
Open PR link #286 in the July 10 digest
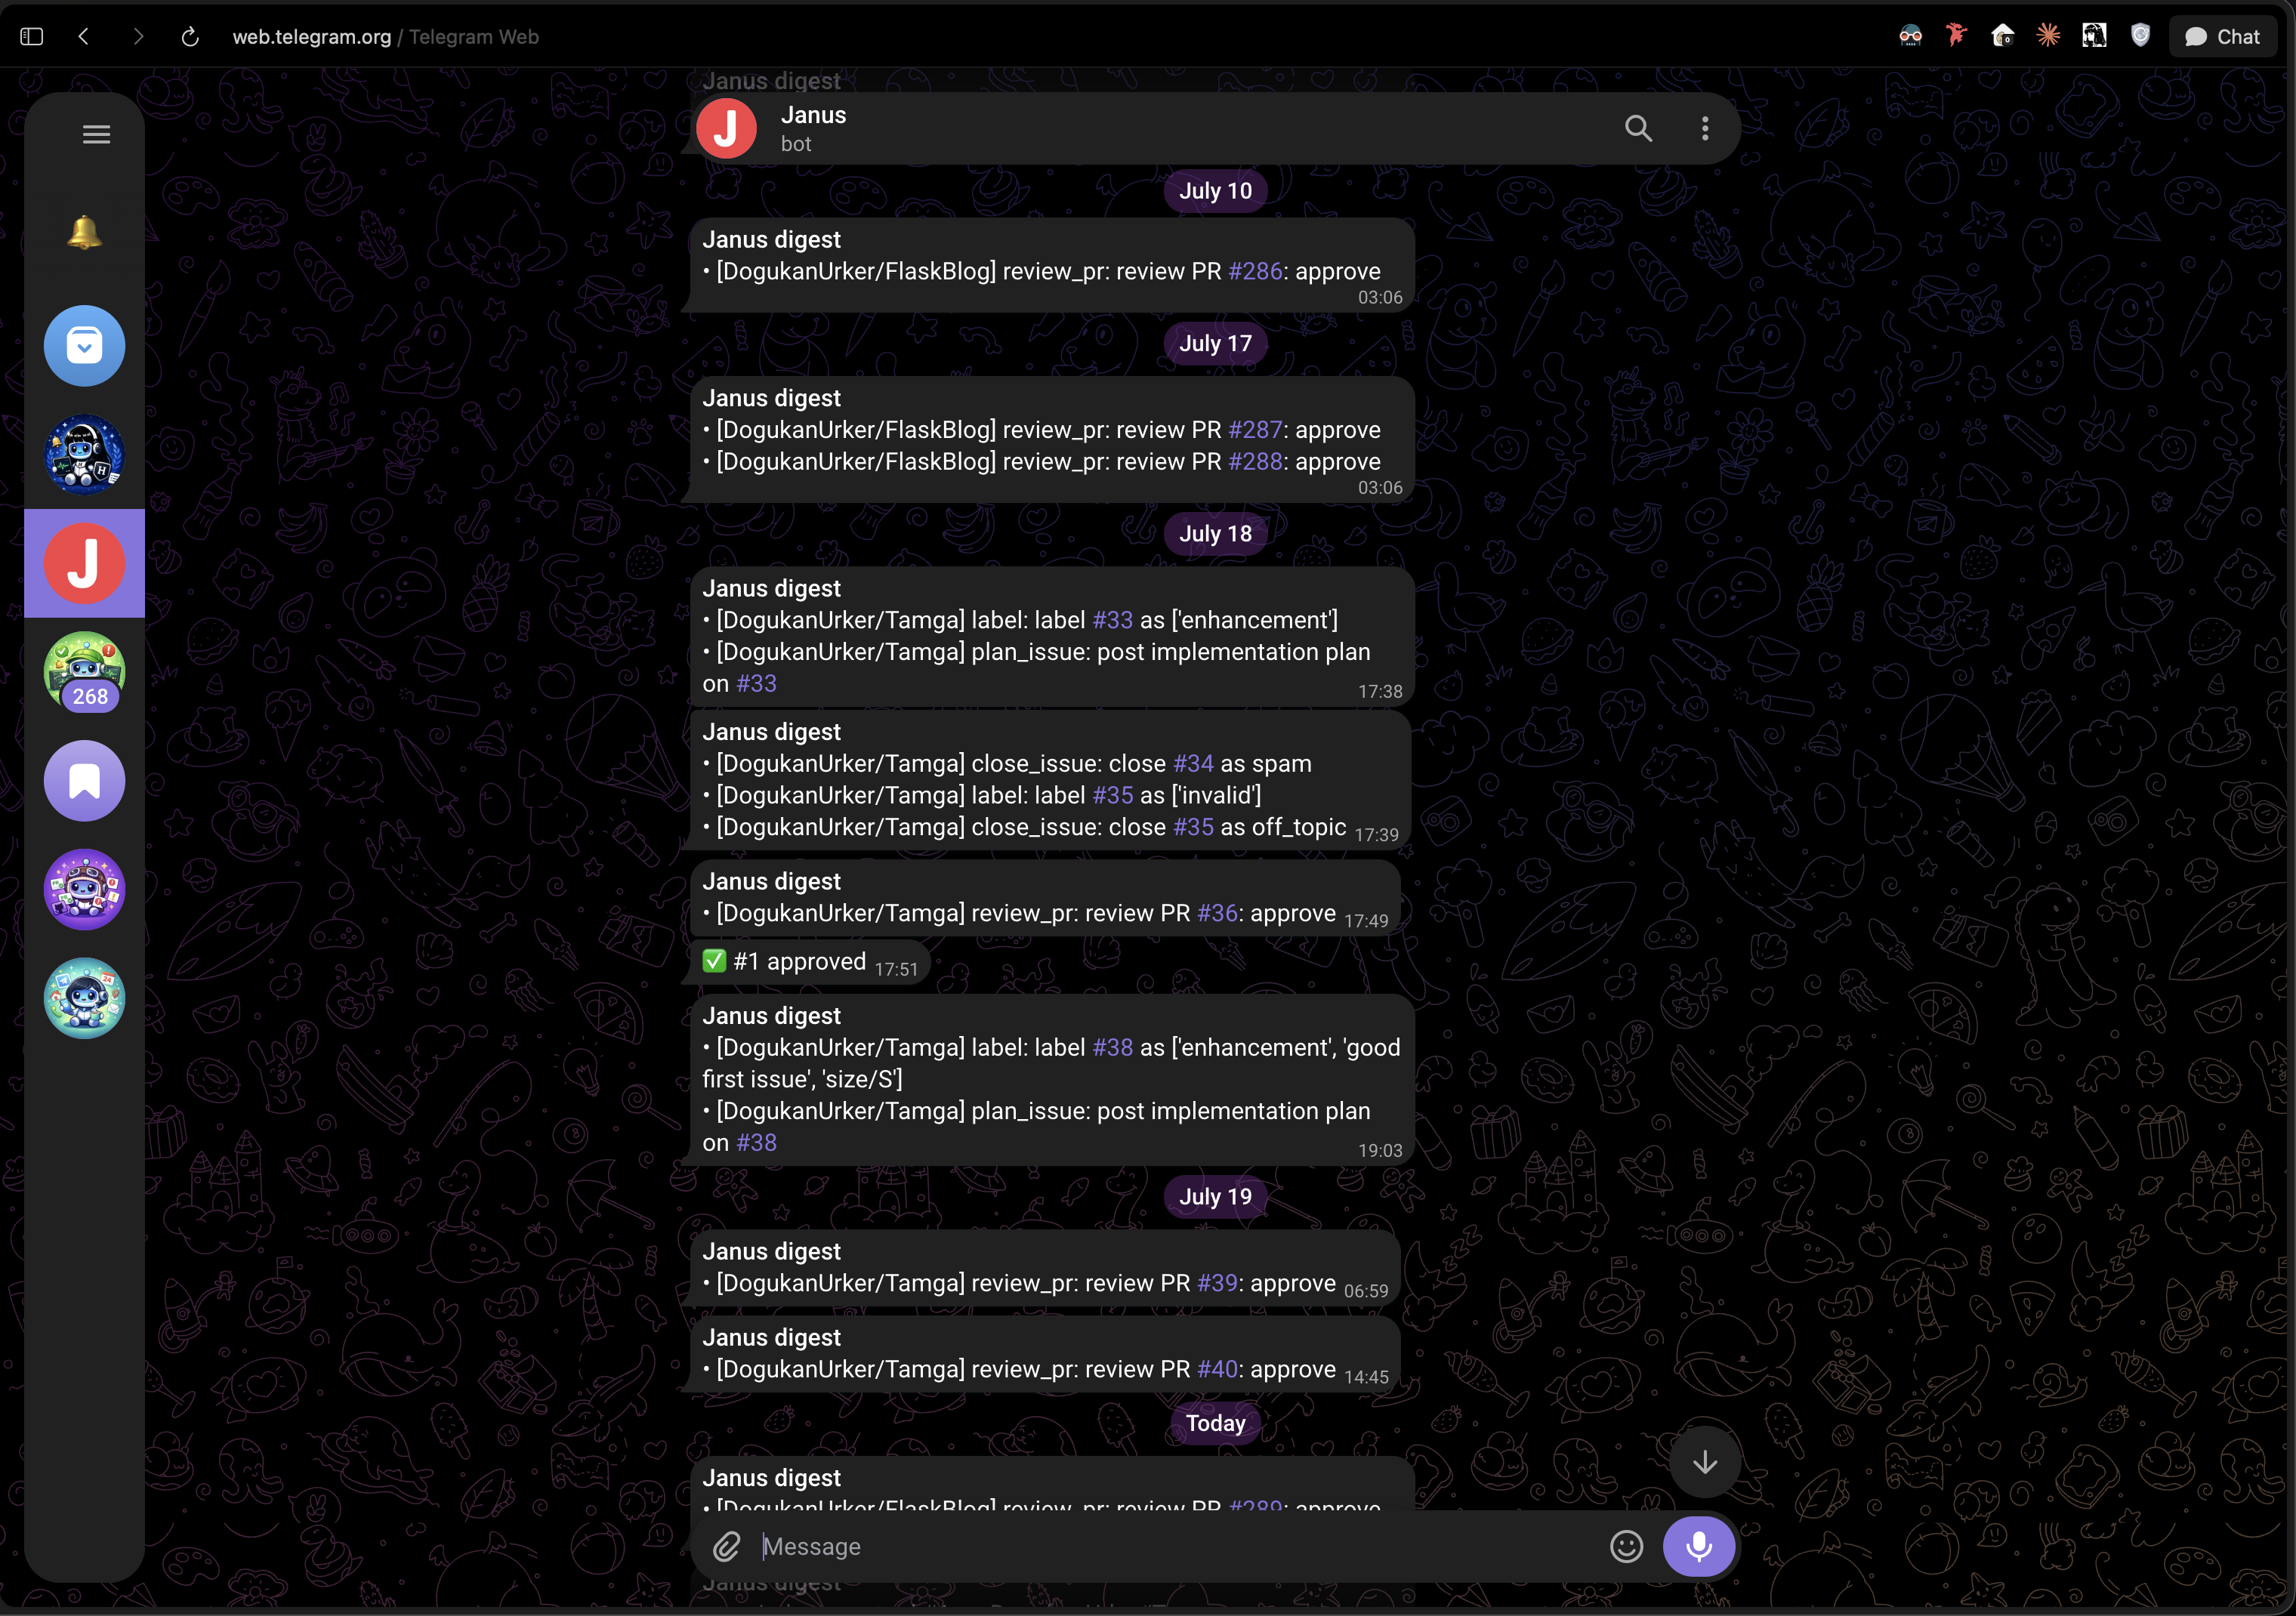[x=1255, y=271]
